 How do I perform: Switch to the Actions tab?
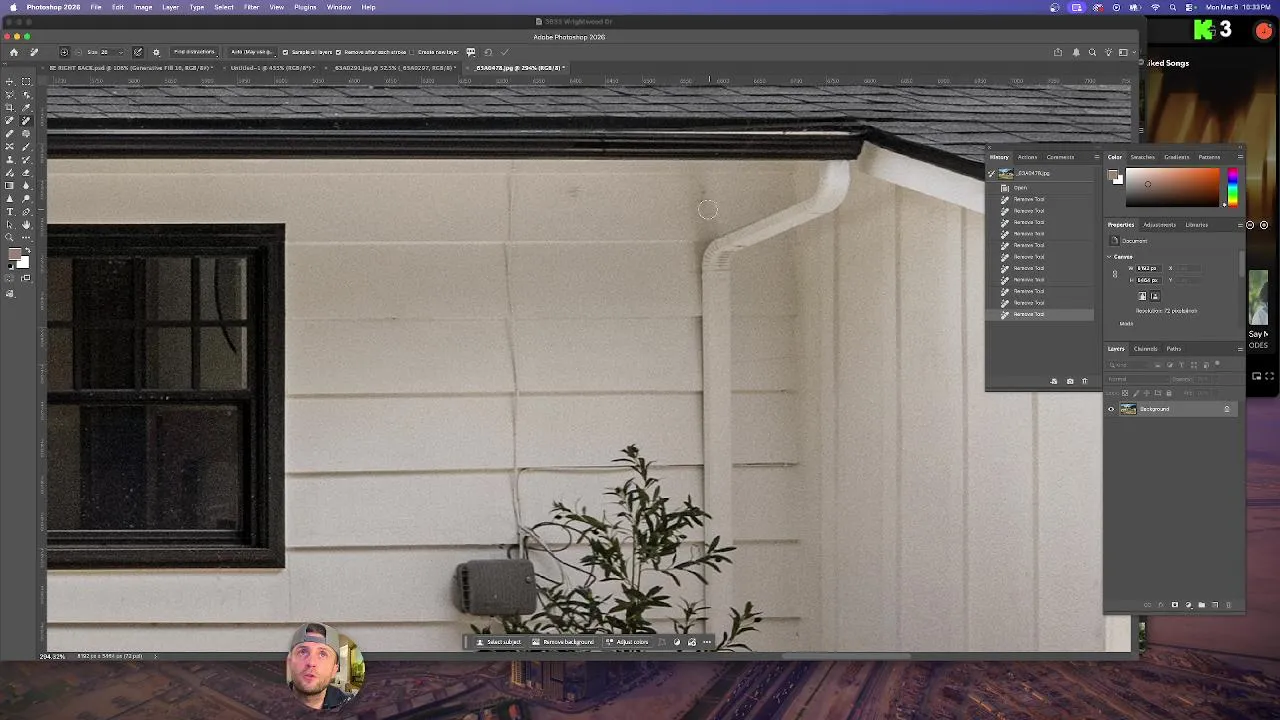coord(1027,157)
